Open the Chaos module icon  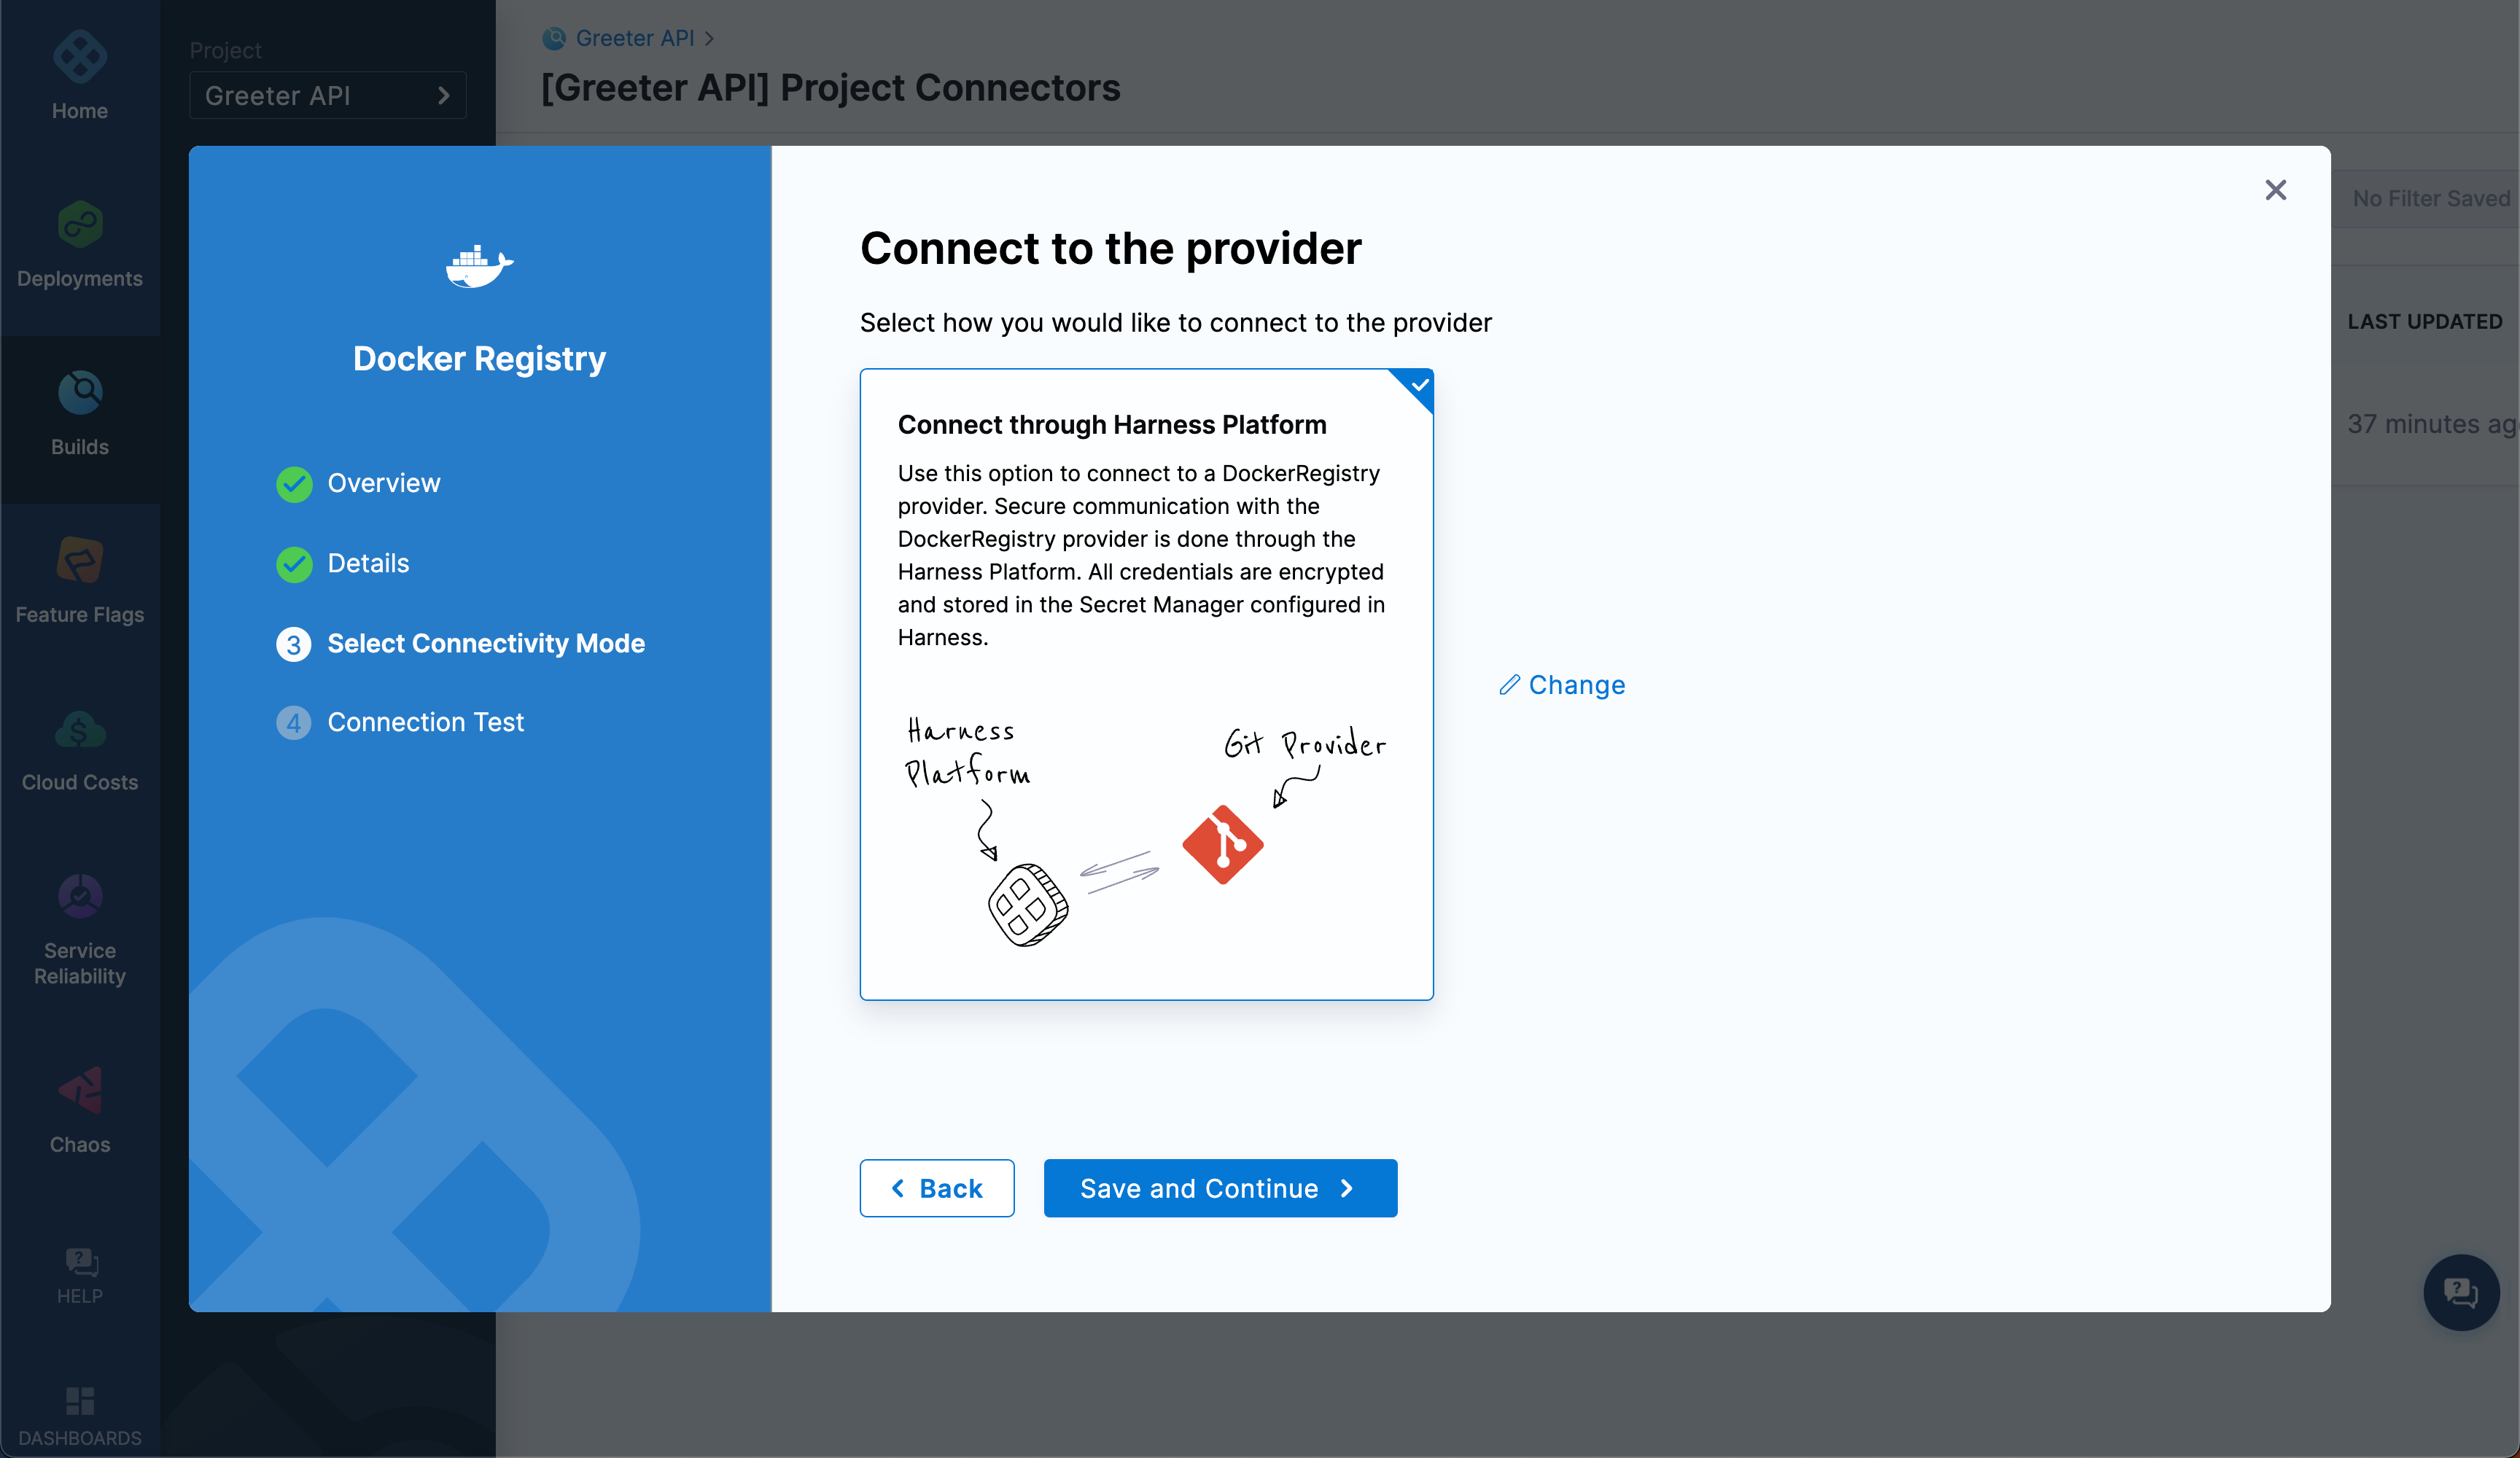[80, 1090]
